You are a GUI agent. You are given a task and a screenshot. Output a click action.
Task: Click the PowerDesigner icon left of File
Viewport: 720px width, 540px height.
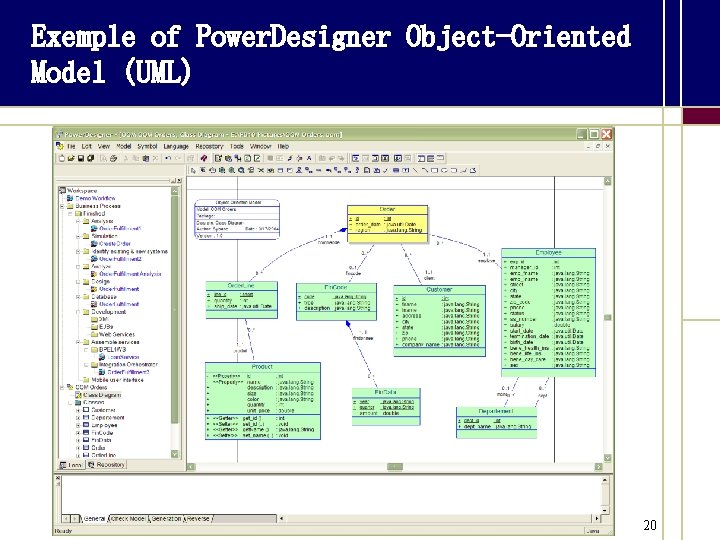pos(60,146)
